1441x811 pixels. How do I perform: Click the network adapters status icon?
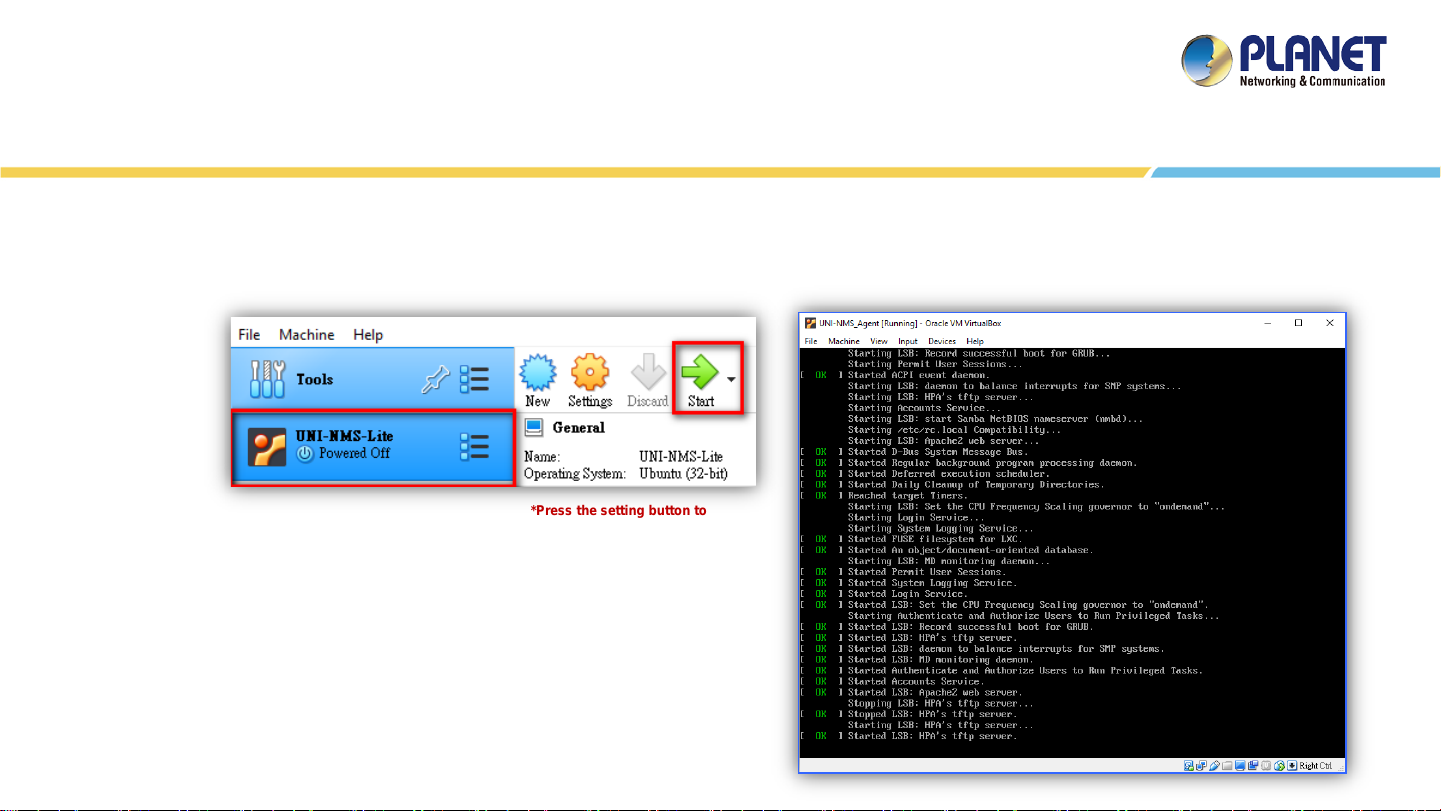pyautogui.click(x=1201, y=765)
